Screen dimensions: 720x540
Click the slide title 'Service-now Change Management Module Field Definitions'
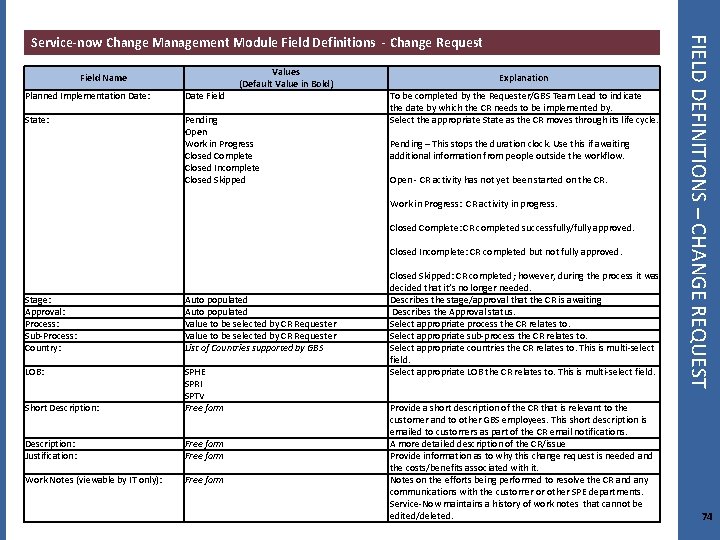[x=256, y=43]
